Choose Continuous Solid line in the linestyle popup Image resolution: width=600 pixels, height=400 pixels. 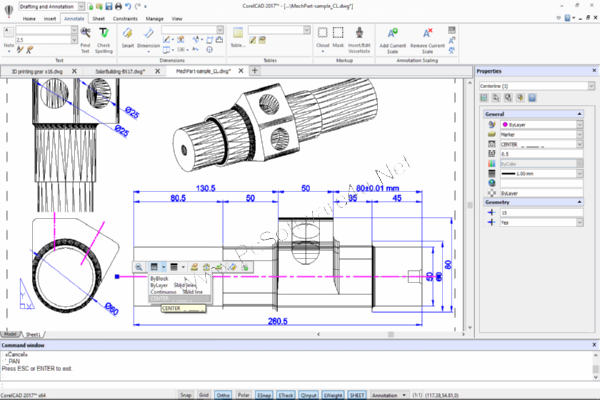177,292
